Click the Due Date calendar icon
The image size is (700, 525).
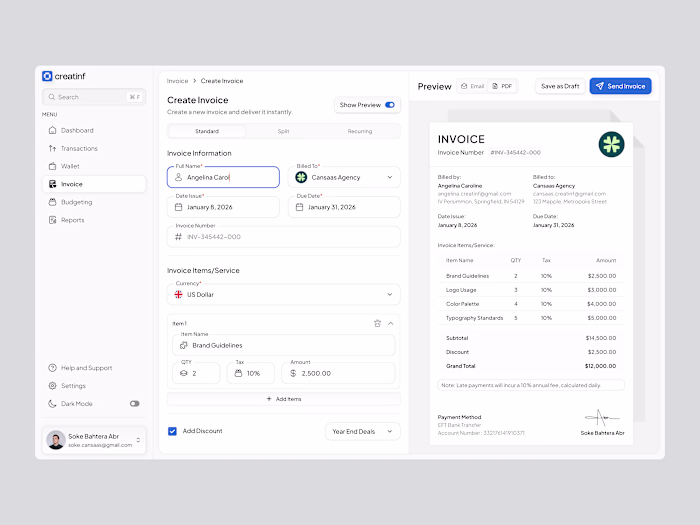300,207
